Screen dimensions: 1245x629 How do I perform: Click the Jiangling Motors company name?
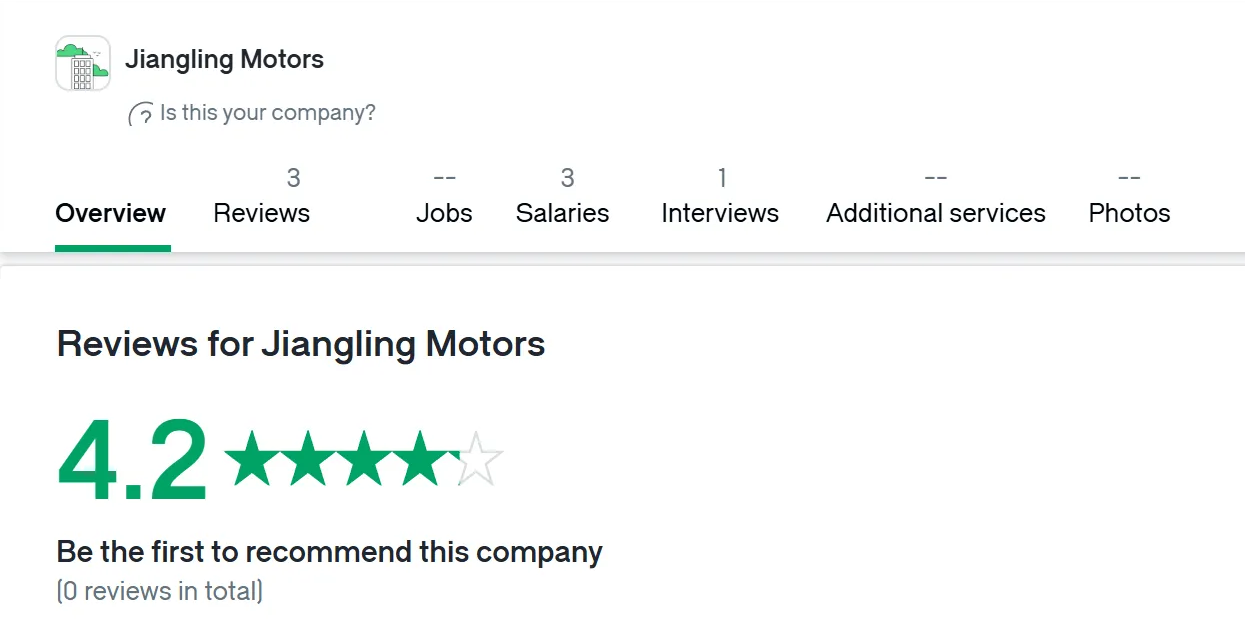(224, 60)
